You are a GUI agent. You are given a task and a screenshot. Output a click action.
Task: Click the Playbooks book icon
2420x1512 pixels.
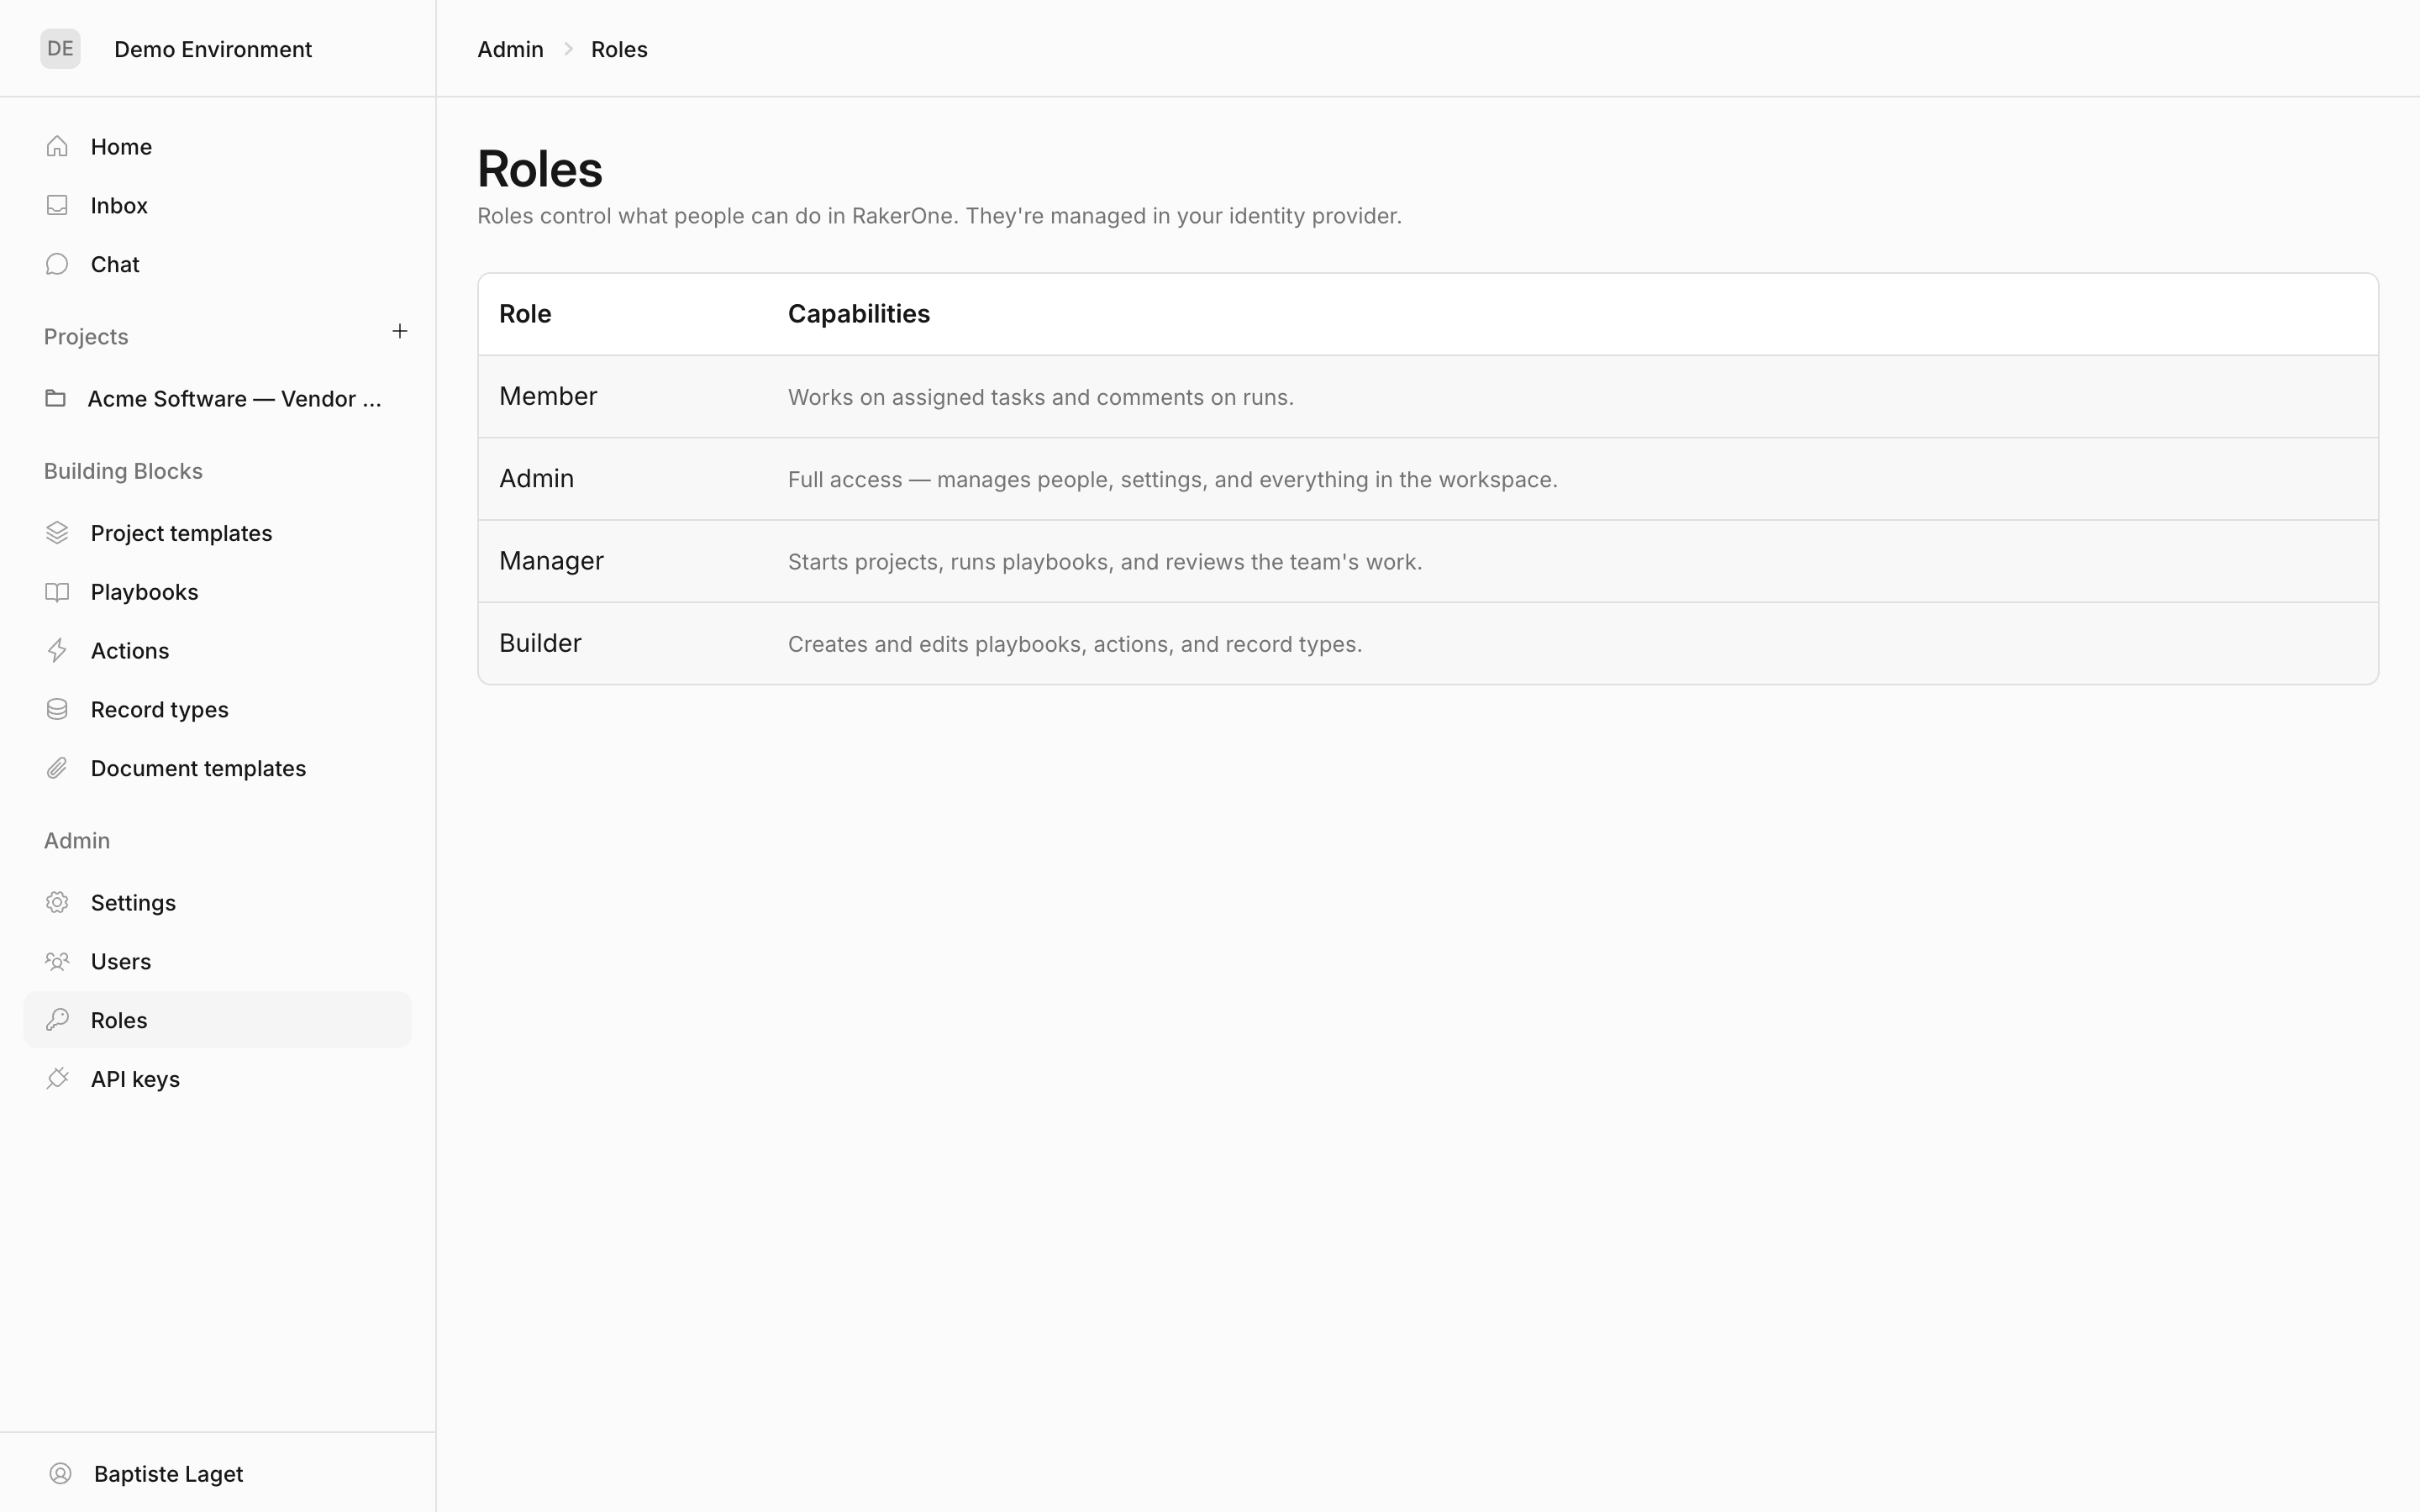[x=57, y=592]
